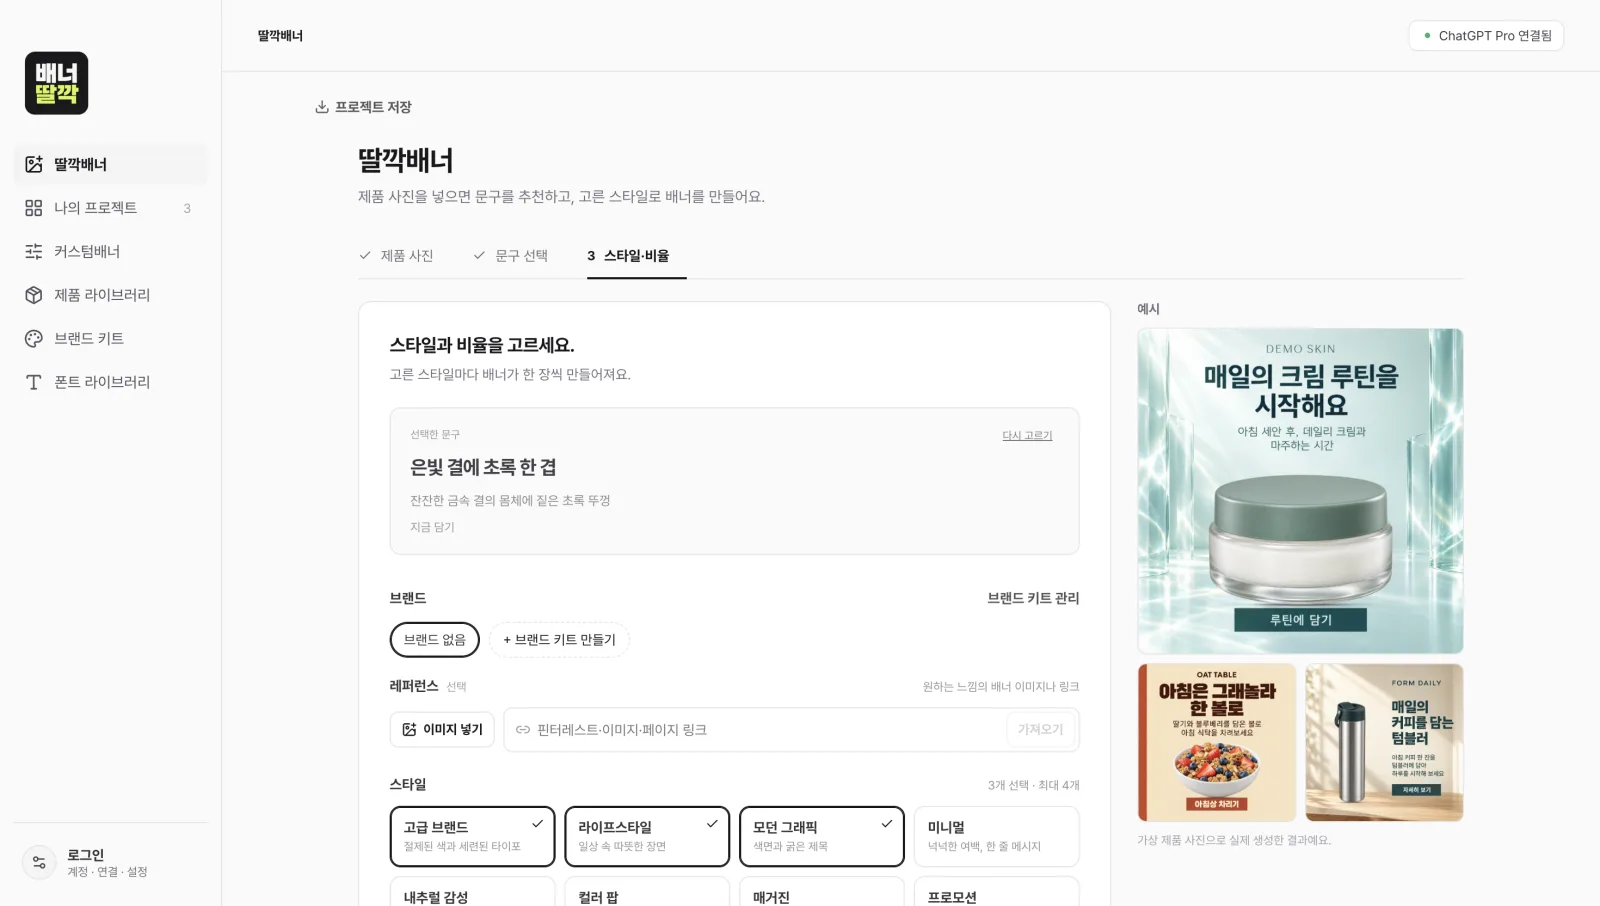Toggle the 라이프스타일 style card
Screen dimensions: 1600x906
647,836
